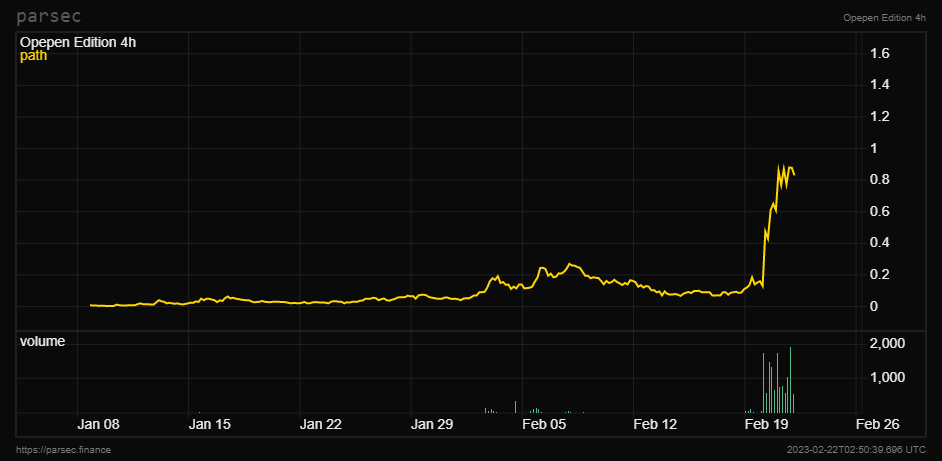Screen dimensions: 942x461
Task: Click the Jan 15 date label
Action: (x=210, y=424)
